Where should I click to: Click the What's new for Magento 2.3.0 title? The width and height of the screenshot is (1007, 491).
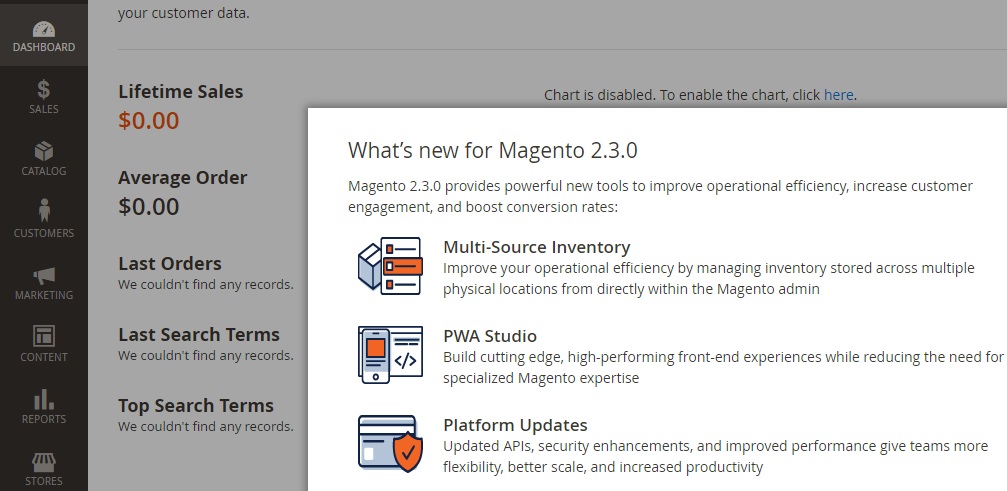tap(493, 150)
